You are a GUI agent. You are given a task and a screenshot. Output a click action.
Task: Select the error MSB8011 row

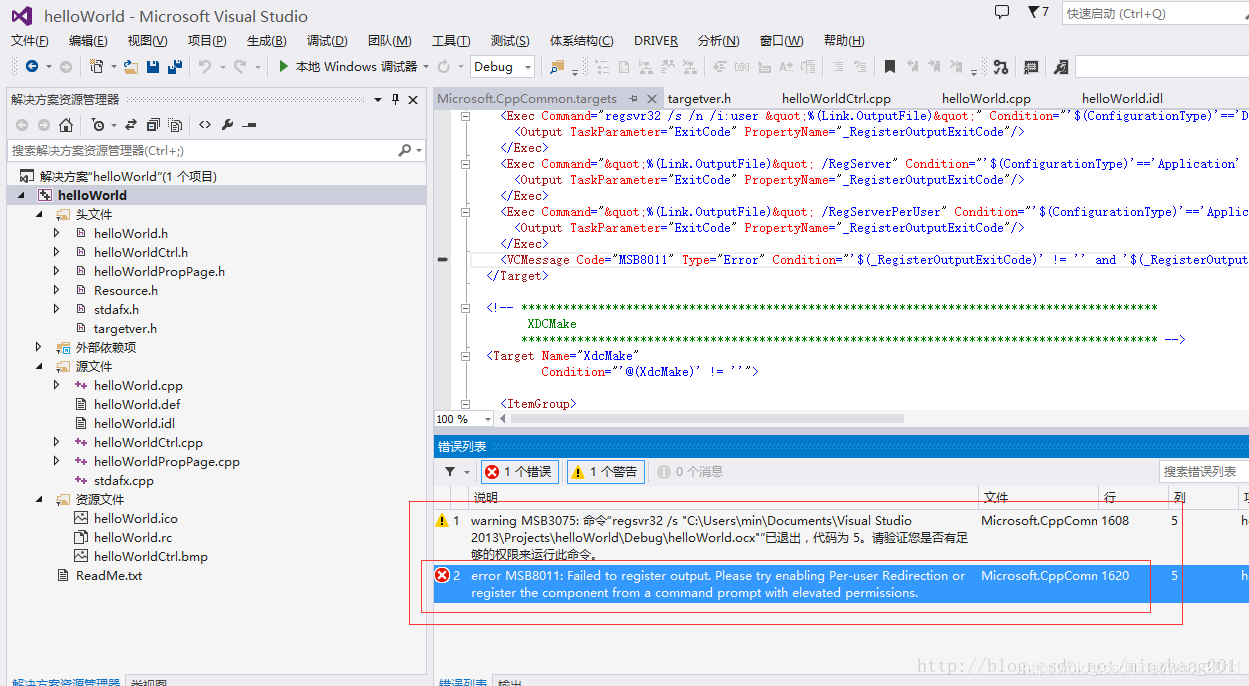(x=840, y=584)
